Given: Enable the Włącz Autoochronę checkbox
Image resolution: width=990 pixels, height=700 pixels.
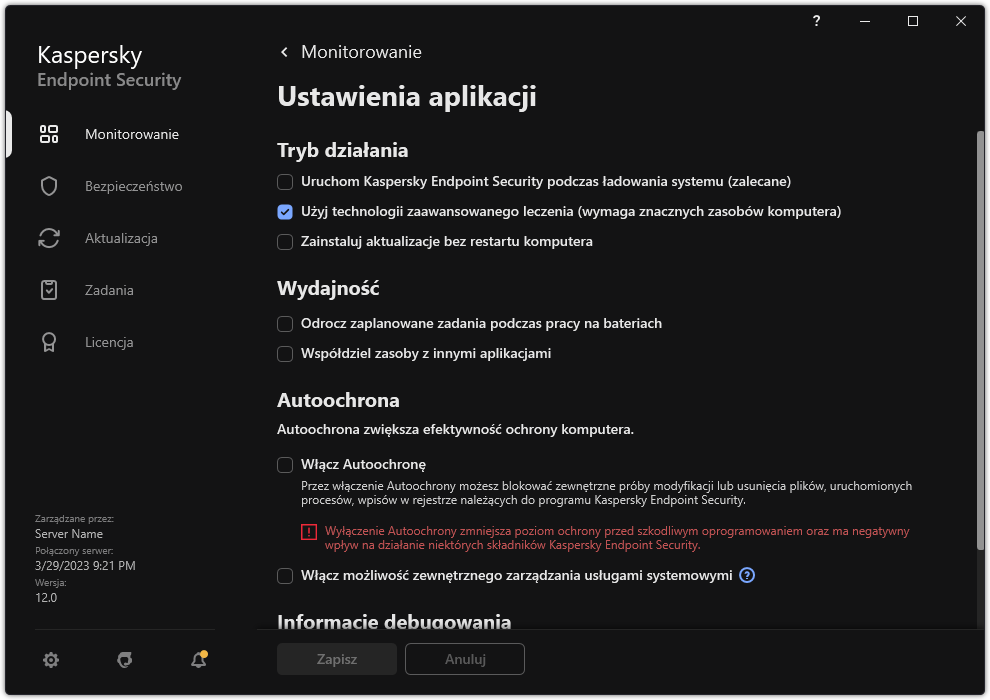Looking at the screenshot, I should tap(285, 464).
